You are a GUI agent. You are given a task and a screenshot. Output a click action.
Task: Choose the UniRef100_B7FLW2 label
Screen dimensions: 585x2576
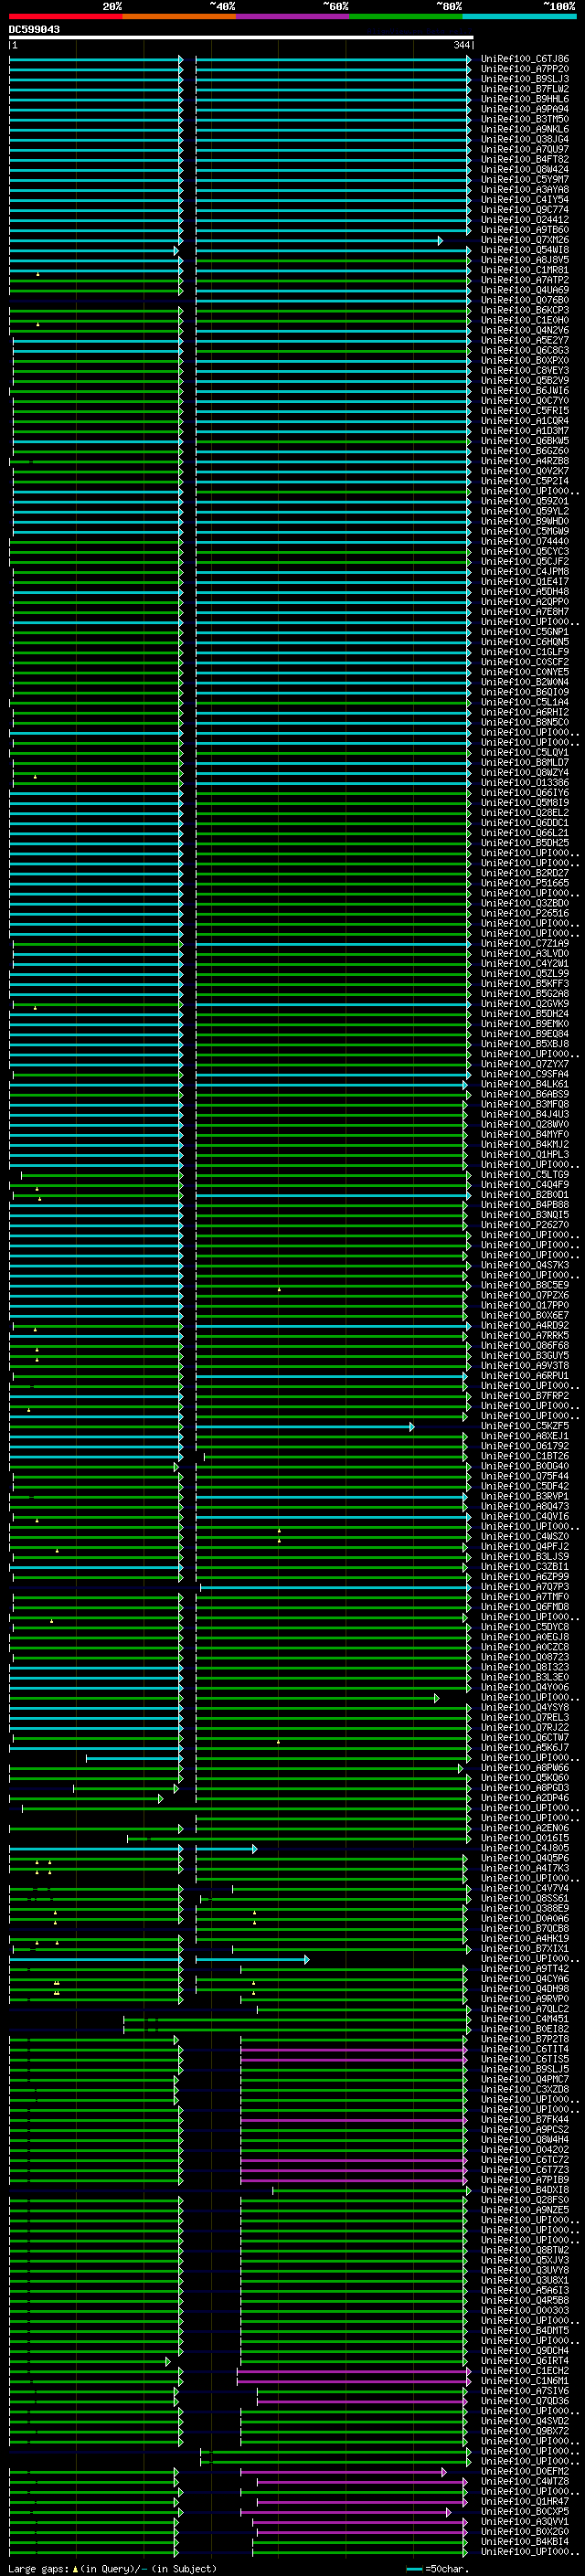click(x=525, y=89)
